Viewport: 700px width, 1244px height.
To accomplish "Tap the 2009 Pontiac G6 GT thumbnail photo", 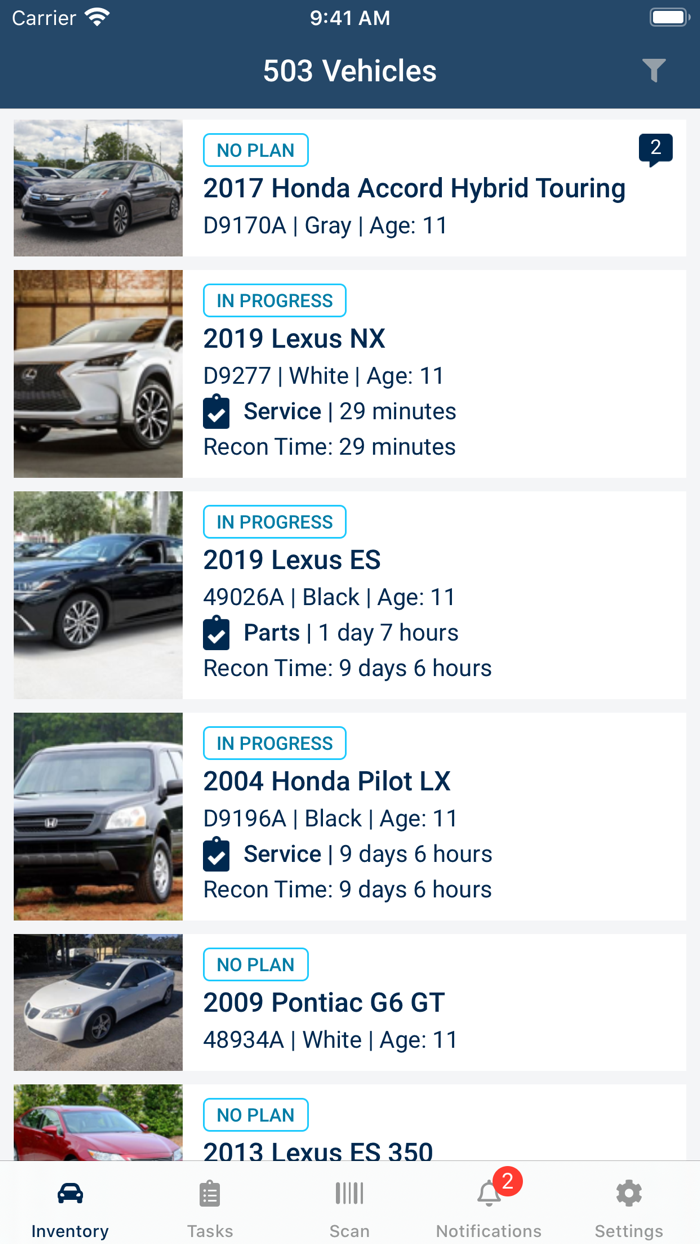I will pos(97,1002).
